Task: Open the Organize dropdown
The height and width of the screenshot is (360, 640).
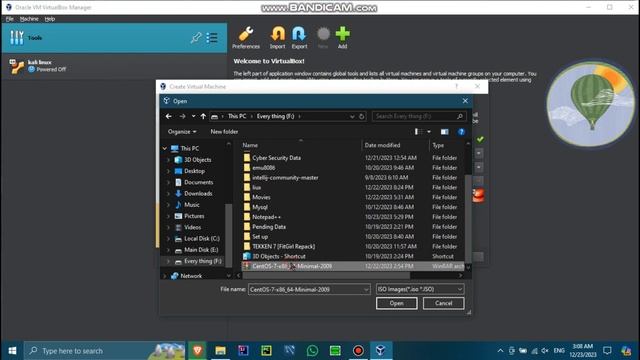Action: (x=182, y=131)
